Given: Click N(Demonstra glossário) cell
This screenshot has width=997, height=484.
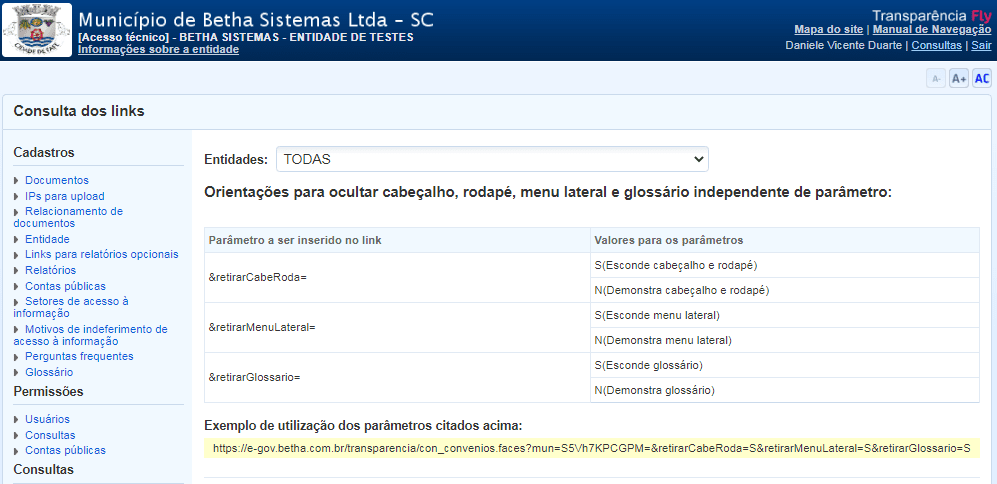Looking at the screenshot, I should [785, 390].
